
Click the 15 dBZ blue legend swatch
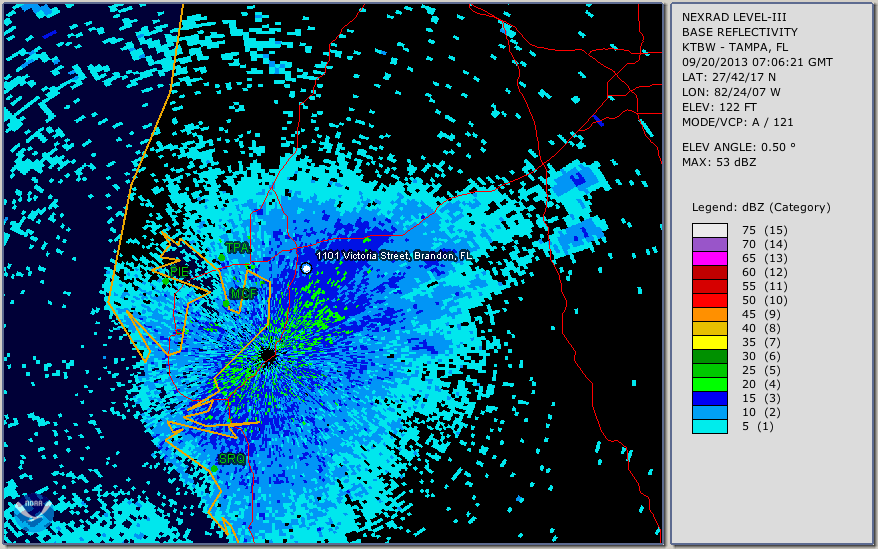point(709,398)
